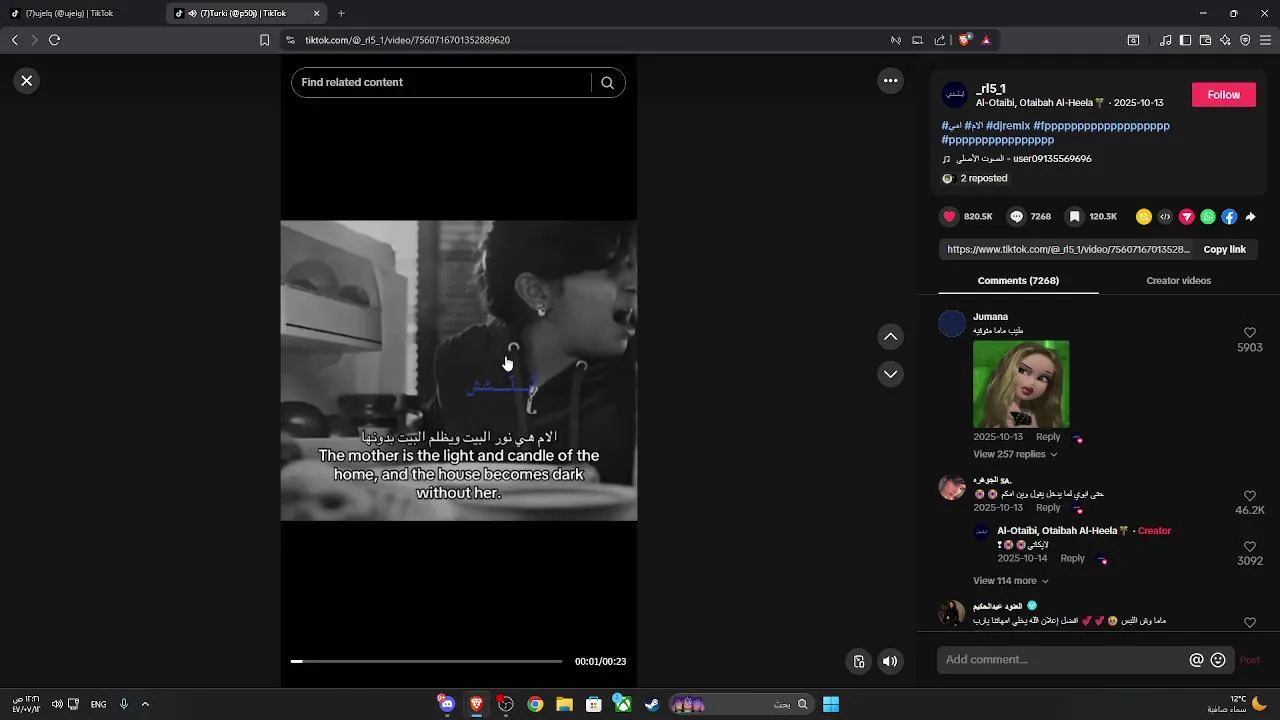Open Steam from the taskbar
The height and width of the screenshot is (720, 1280).
[651, 704]
